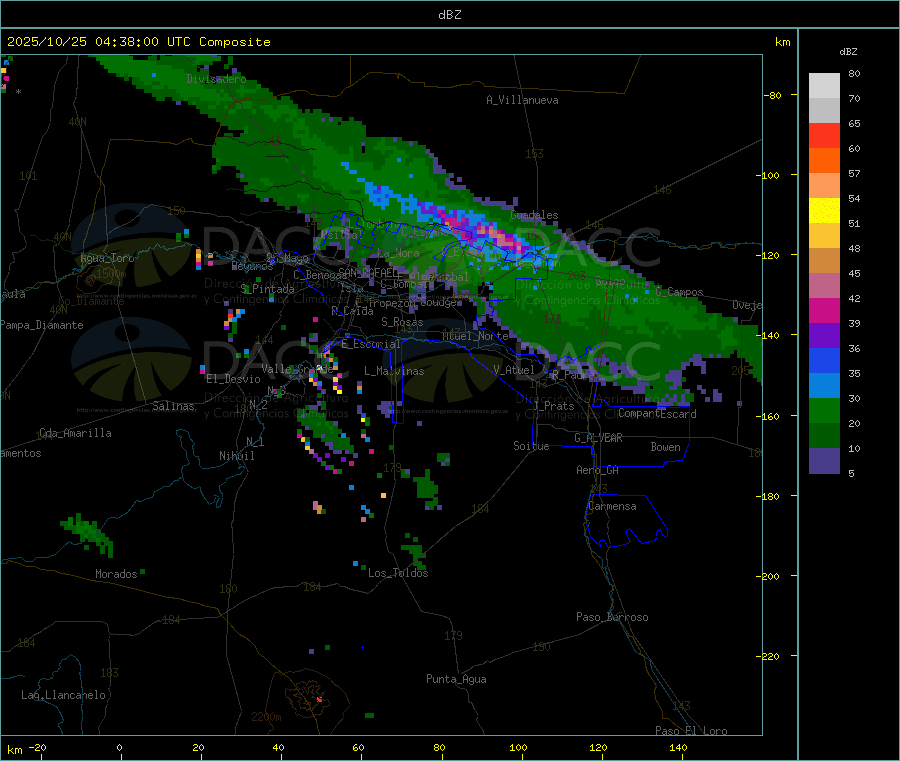Screen dimensions: 900x761
Task: Click the dBZ title at the top
Action: pyautogui.click(x=449, y=14)
